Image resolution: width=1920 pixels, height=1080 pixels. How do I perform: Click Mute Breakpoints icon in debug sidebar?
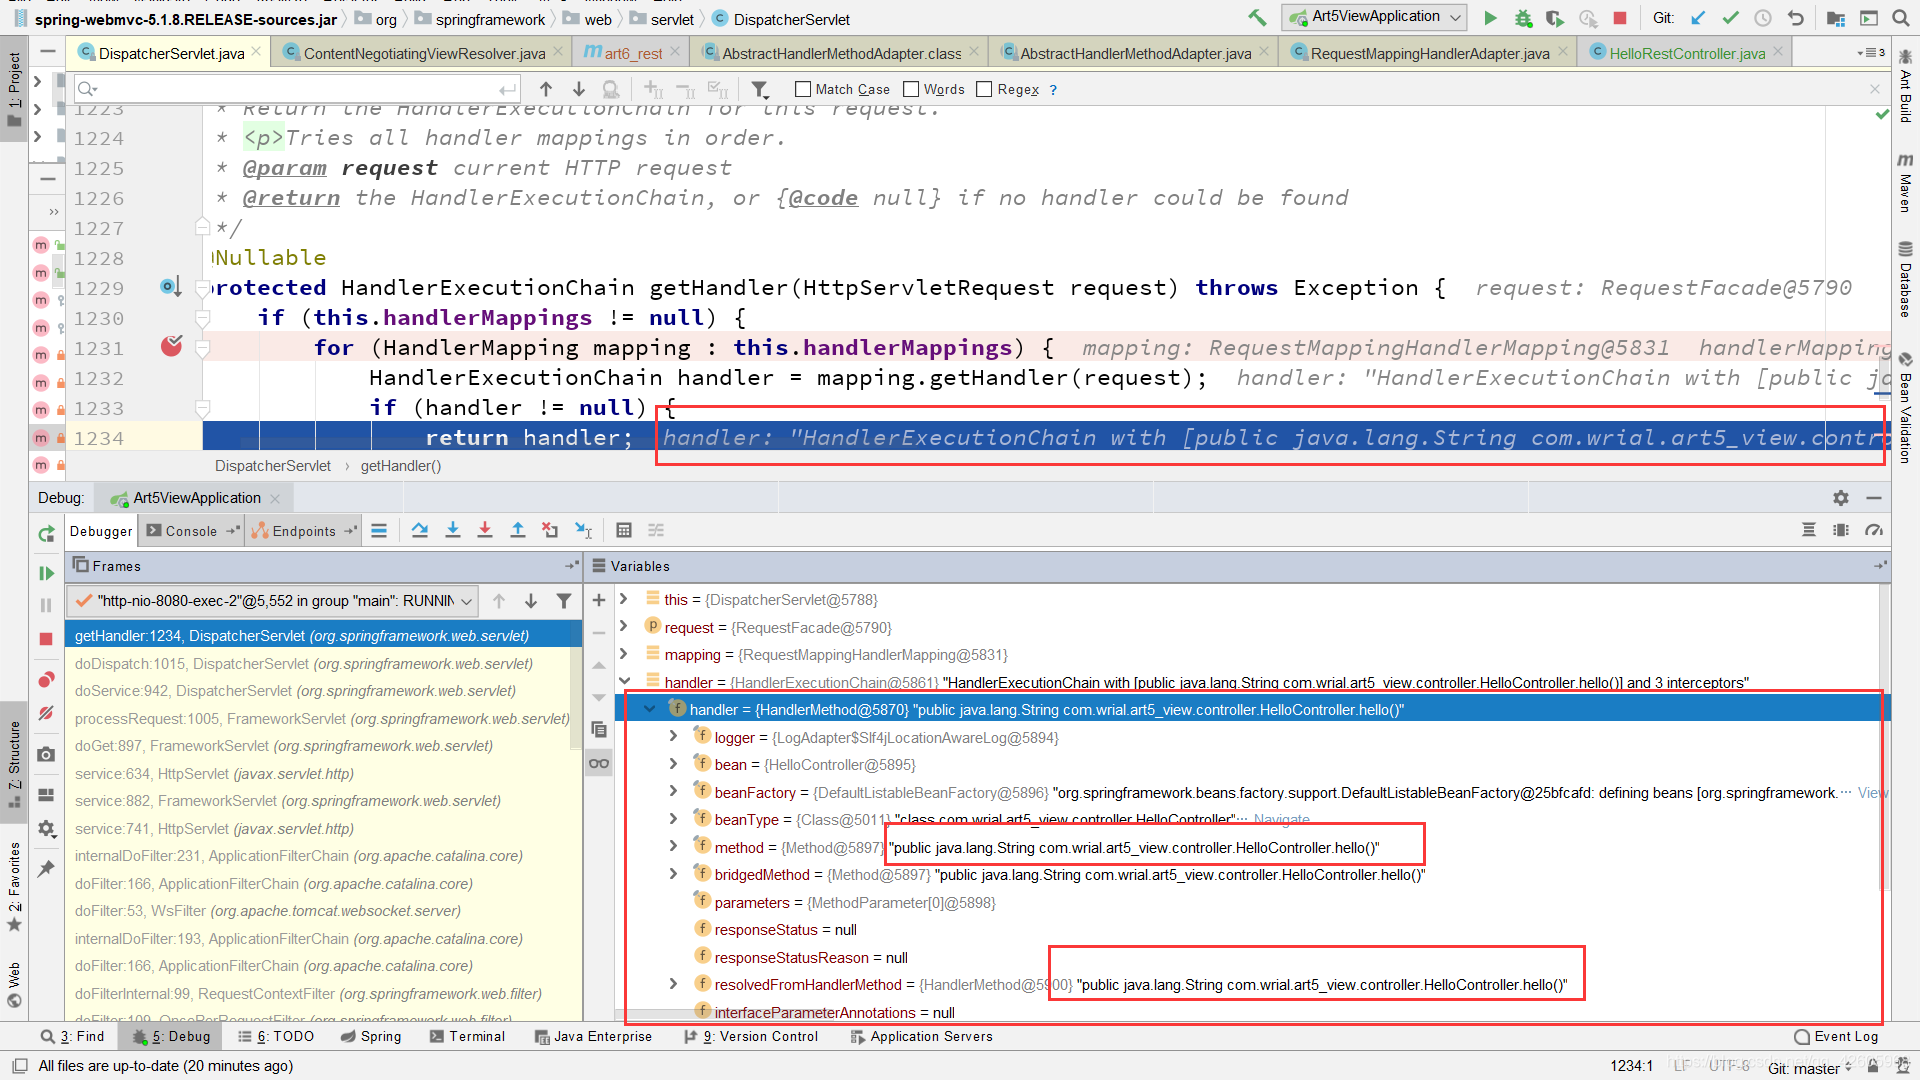coord(46,713)
